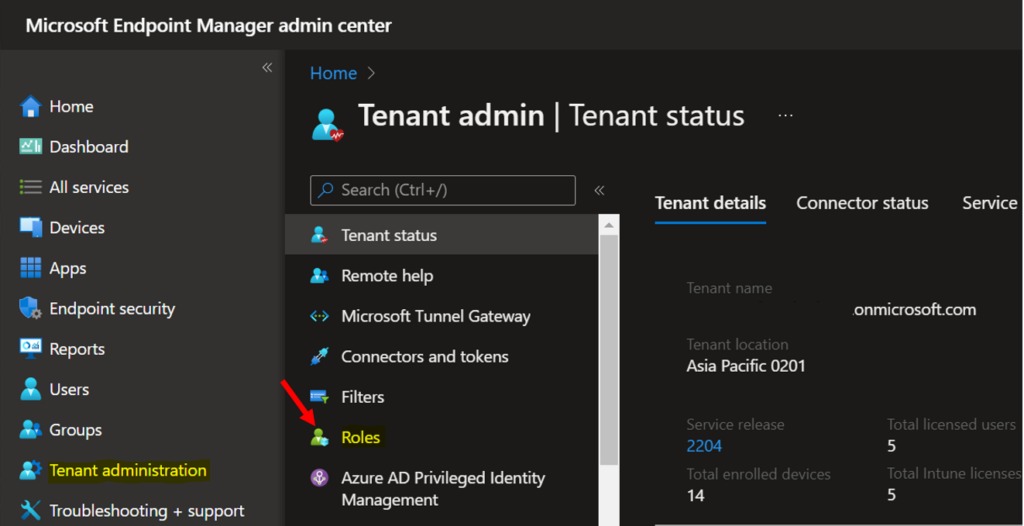Click the Connectors and tokens plug icon
Image resolution: width=1024 pixels, height=526 pixels.
[319, 357]
